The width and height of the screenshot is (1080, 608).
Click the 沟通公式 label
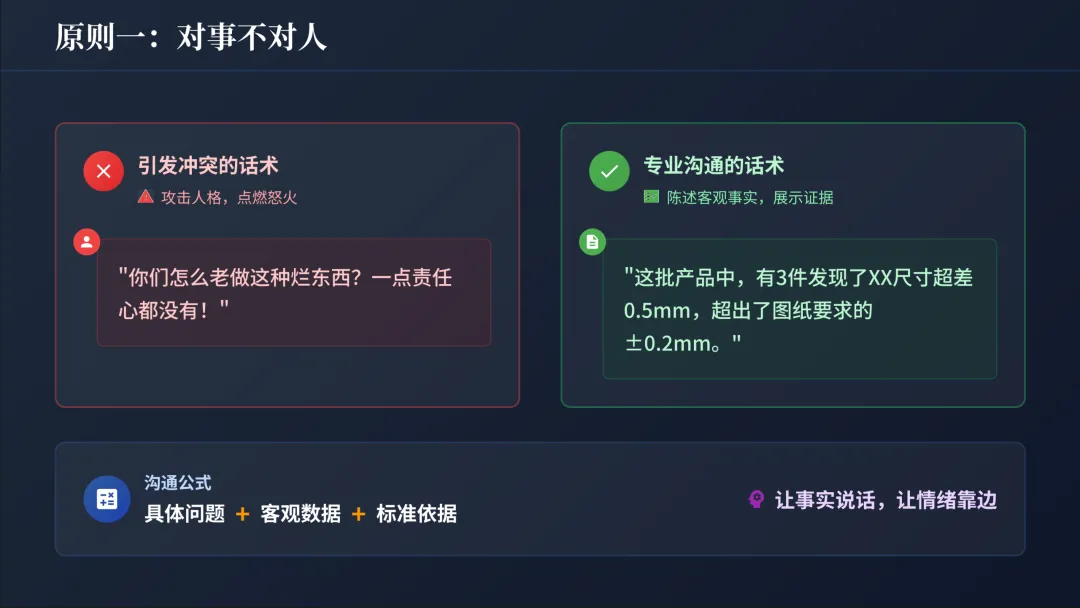click(x=178, y=483)
